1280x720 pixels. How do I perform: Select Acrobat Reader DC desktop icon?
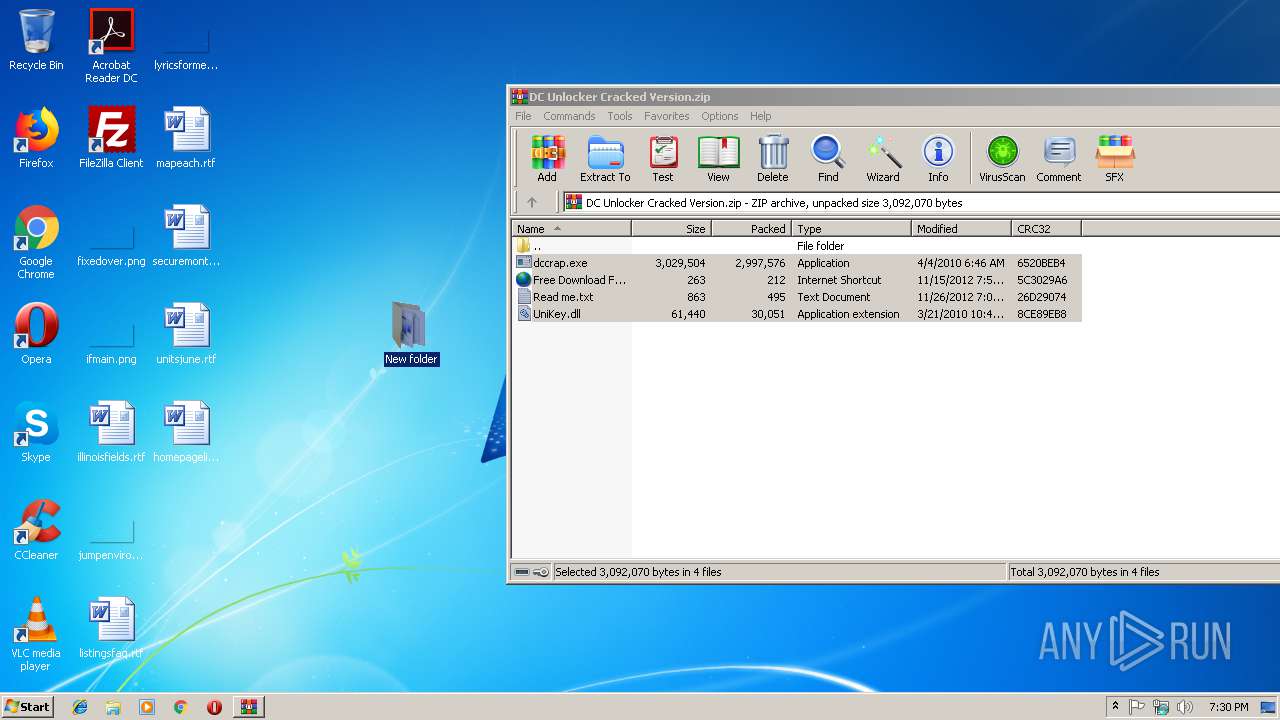click(111, 46)
